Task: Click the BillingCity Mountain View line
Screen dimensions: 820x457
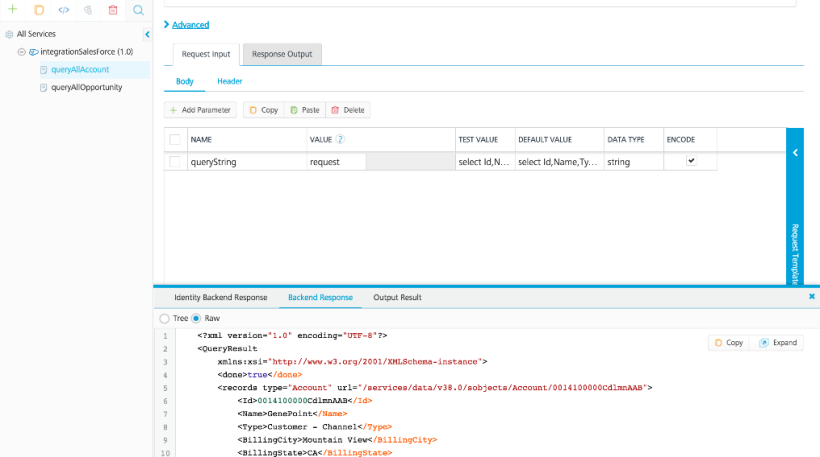Action: (x=337, y=440)
